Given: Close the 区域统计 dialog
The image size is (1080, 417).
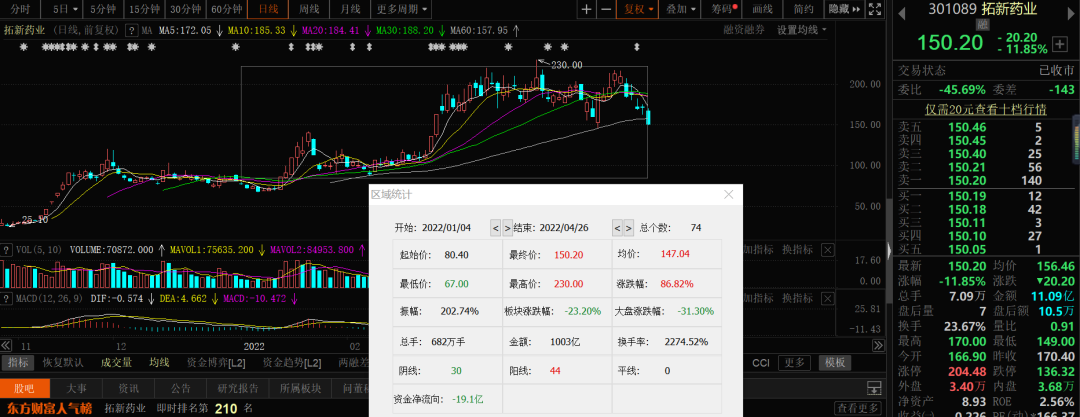Looking at the screenshot, I should 729,195.
